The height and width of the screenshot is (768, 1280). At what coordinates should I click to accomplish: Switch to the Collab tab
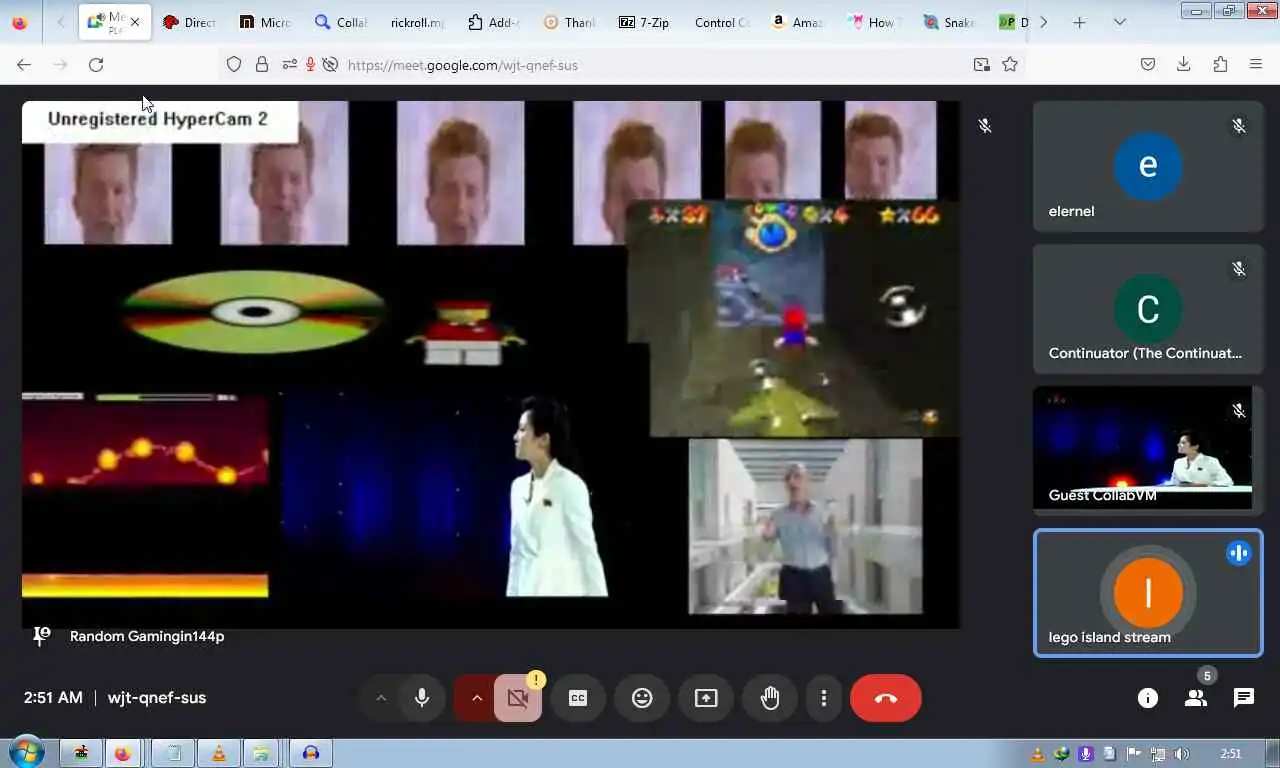341,22
